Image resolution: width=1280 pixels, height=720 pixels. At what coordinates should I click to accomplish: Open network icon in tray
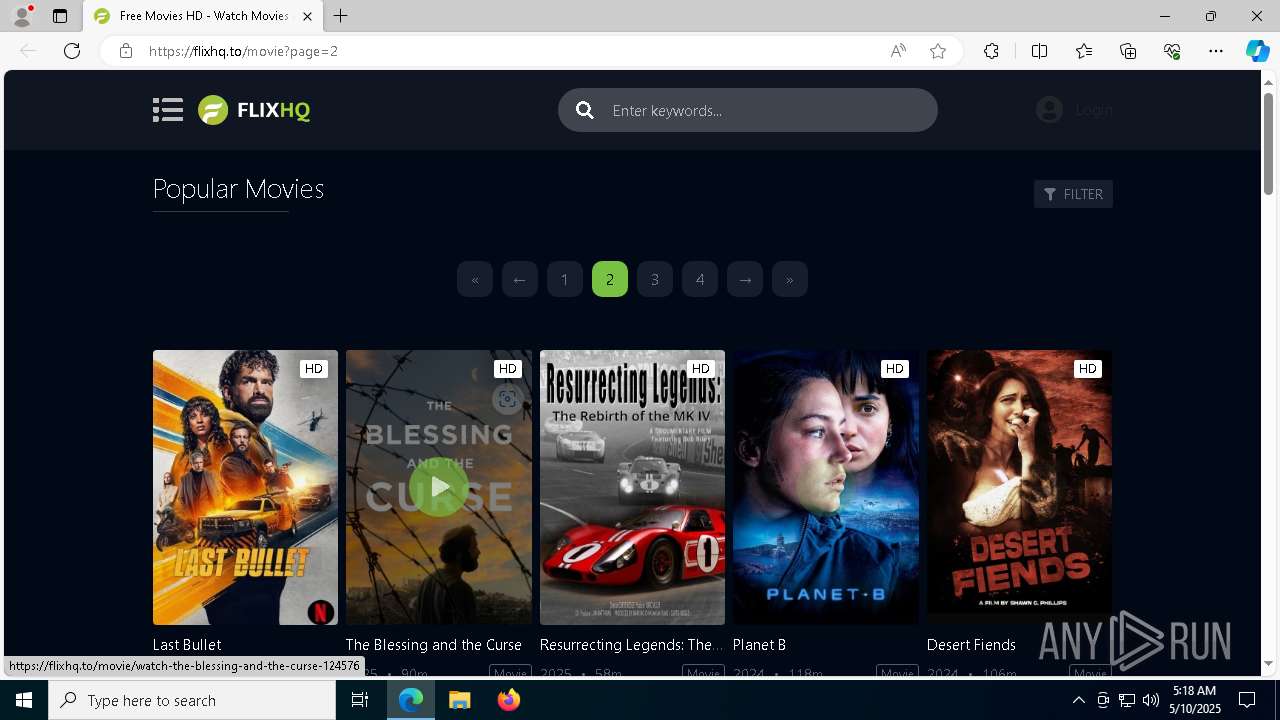[x=1127, y=700]
